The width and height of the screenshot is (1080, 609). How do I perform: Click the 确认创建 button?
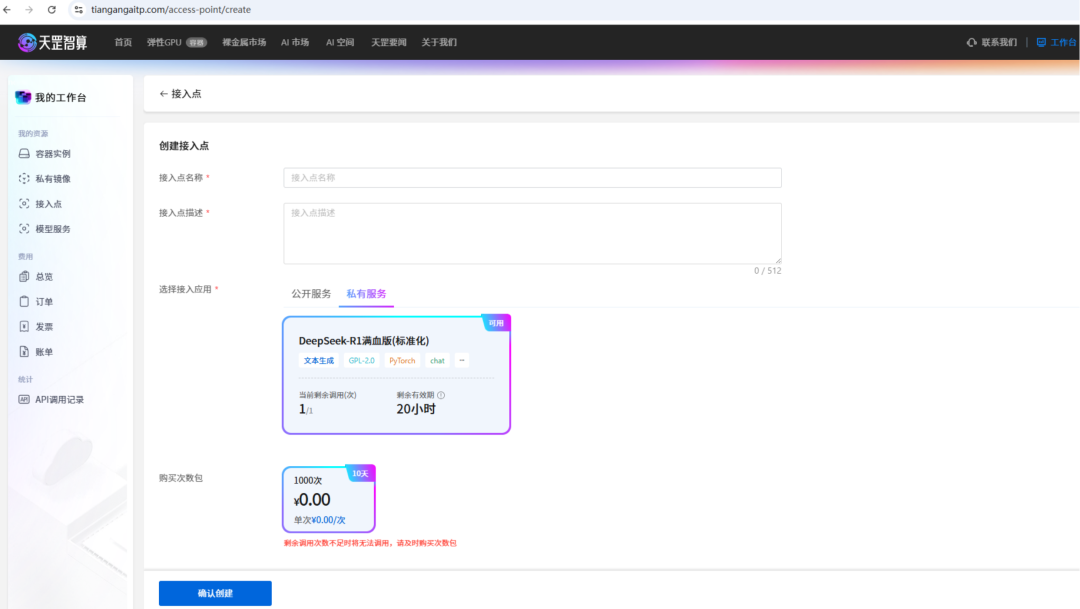coord(215,593)
